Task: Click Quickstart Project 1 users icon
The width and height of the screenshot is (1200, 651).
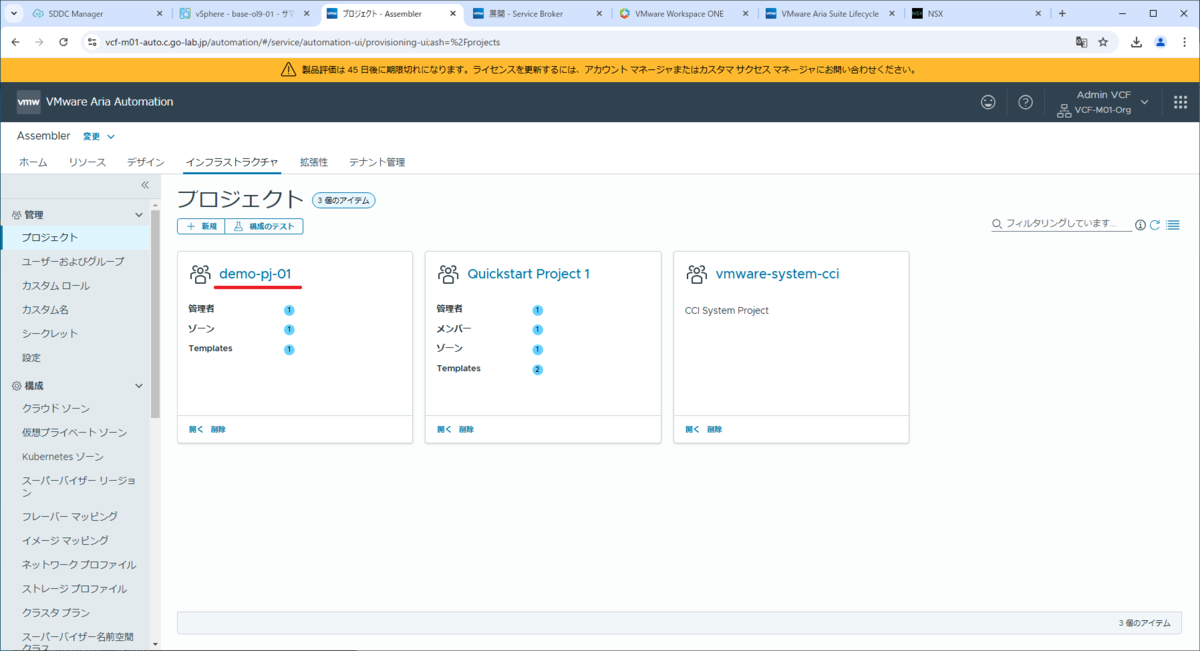Action: (448, 274)
